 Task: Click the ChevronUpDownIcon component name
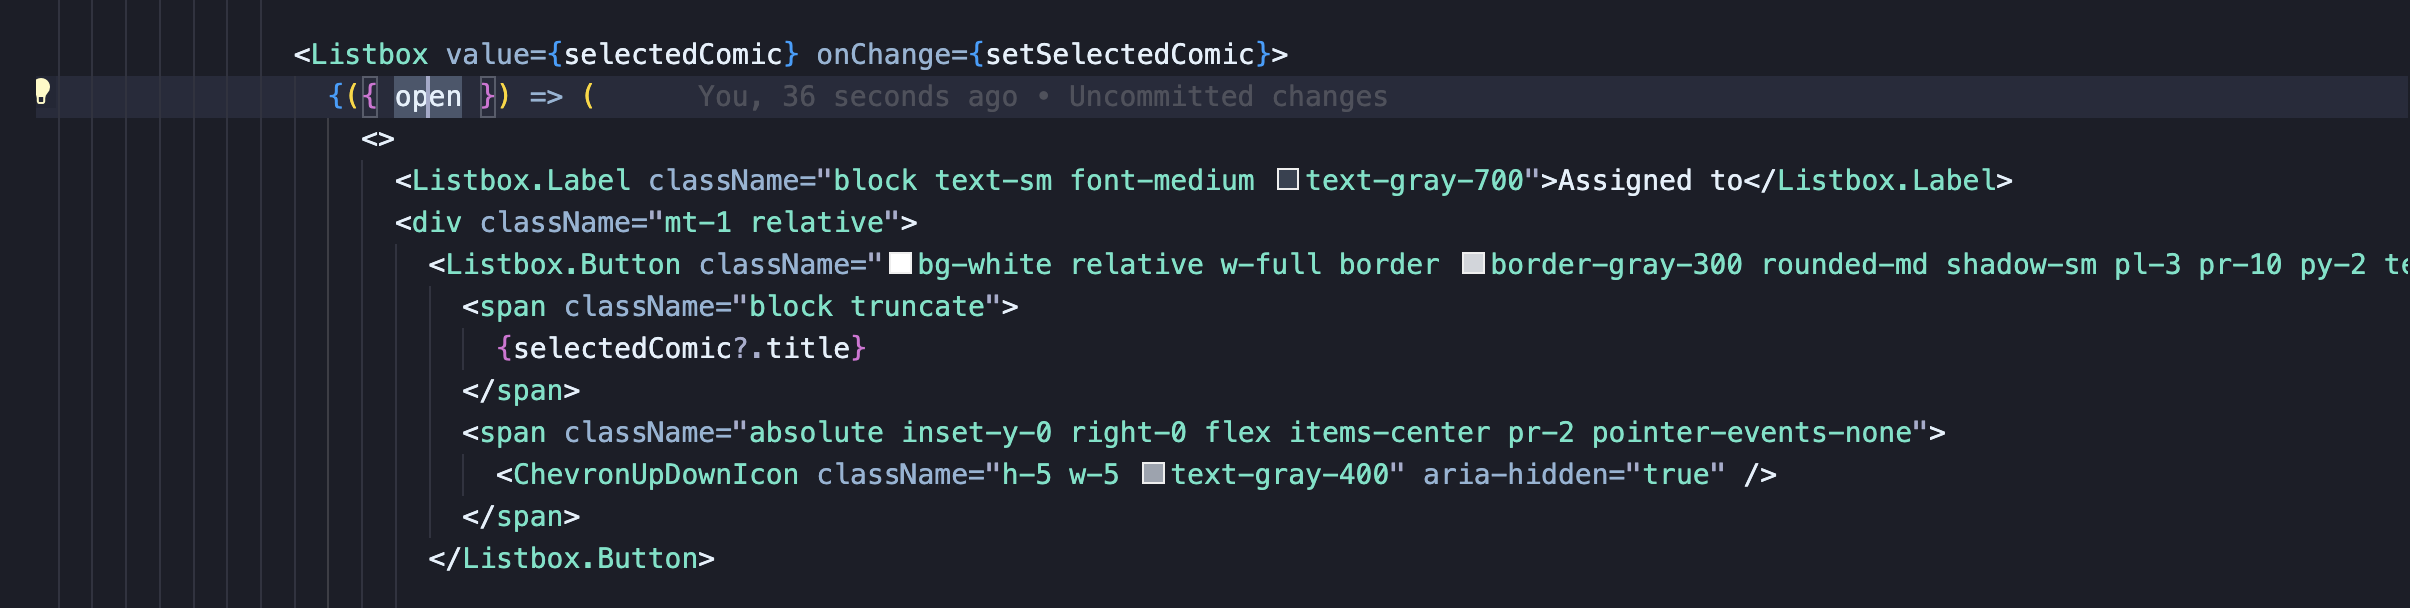tap(656, 475)
